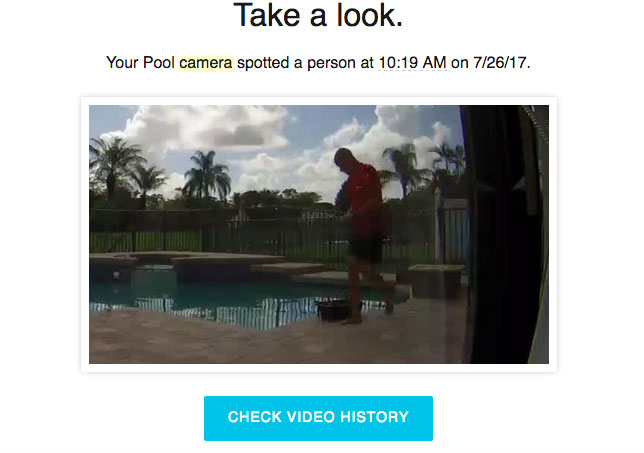Click the CHECK VIDEO HISTORY button
The width and height of the screenshot is (644, 453).
(x=318, y=418)
